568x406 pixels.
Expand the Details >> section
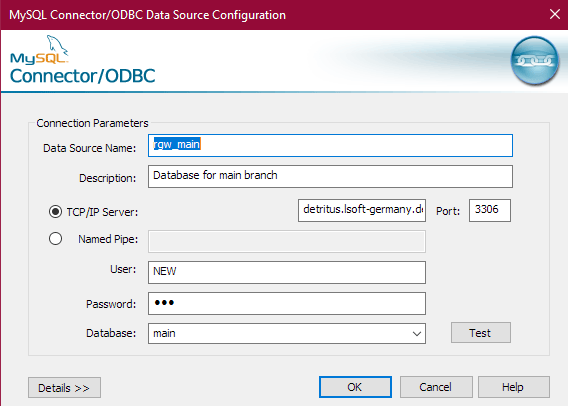pyautogui.click(x=64, y=388)
